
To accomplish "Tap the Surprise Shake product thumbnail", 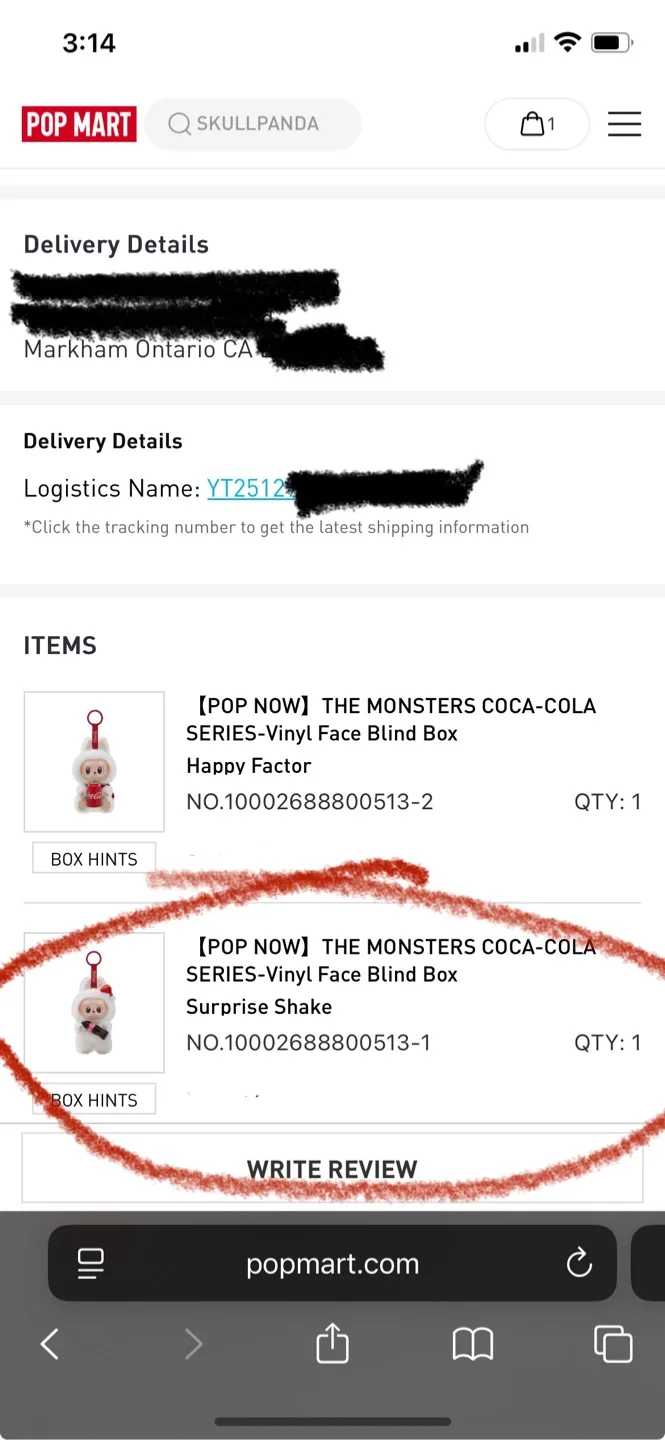I will [x=93, y=1002].
